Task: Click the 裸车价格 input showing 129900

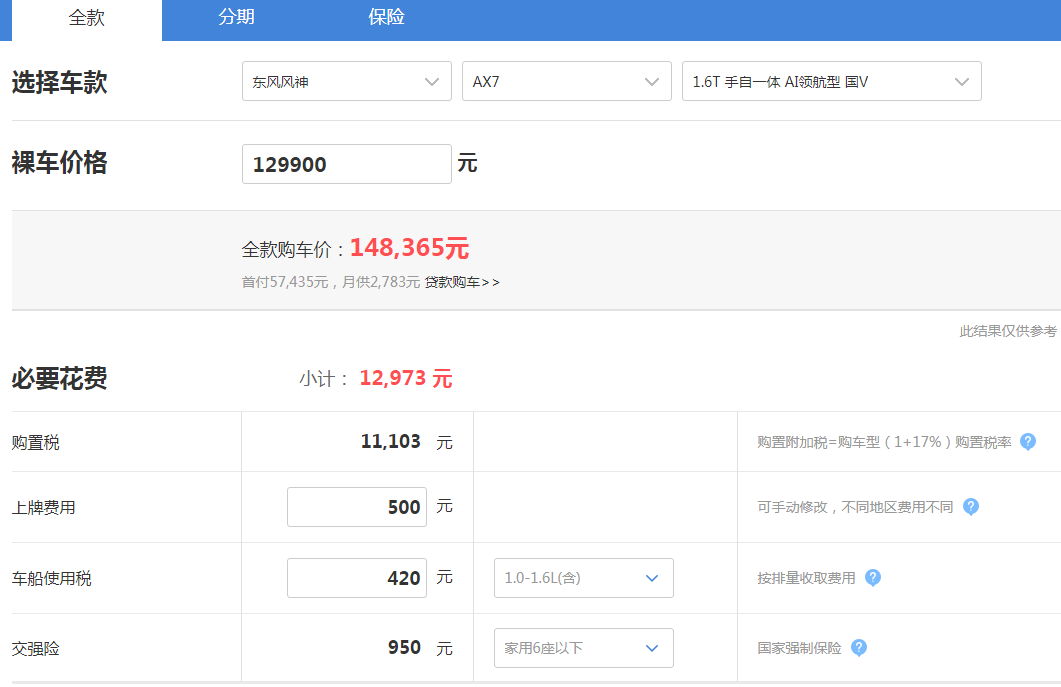Action: [346, 164]
